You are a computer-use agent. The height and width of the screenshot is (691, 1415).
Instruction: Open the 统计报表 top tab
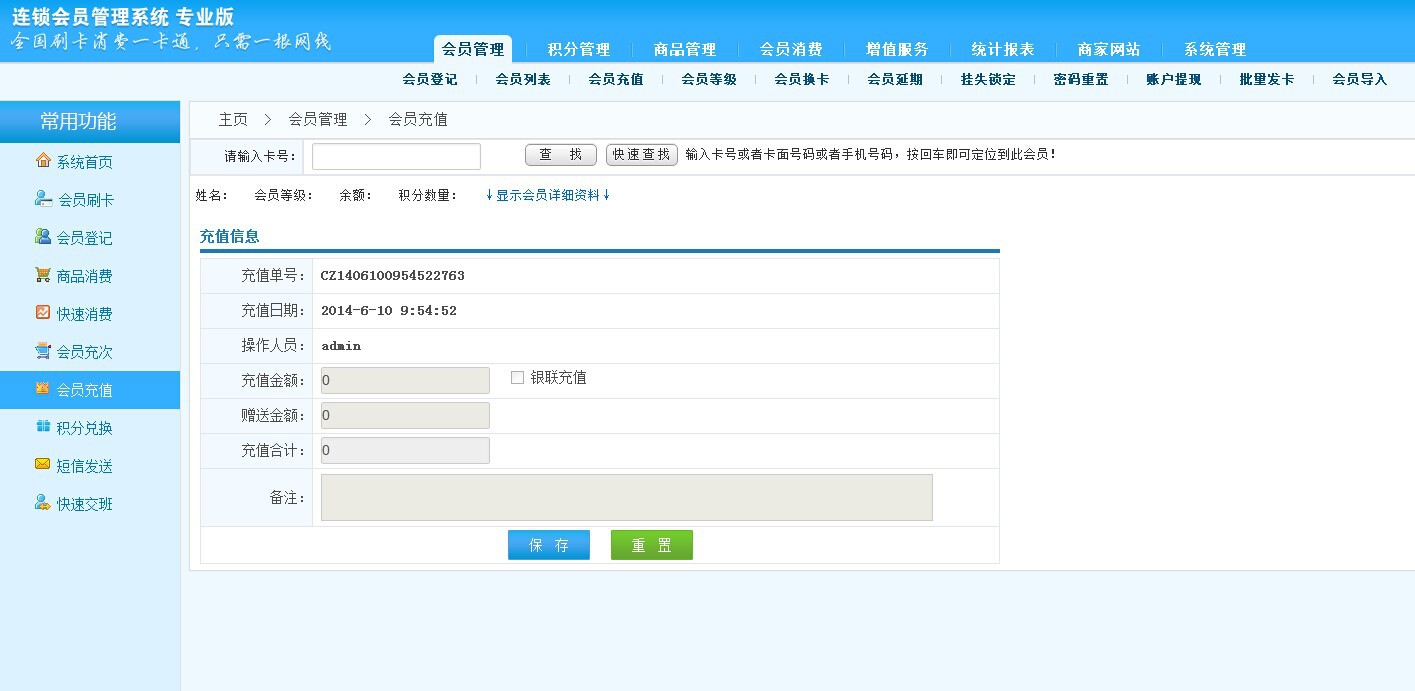[1003, 49]
